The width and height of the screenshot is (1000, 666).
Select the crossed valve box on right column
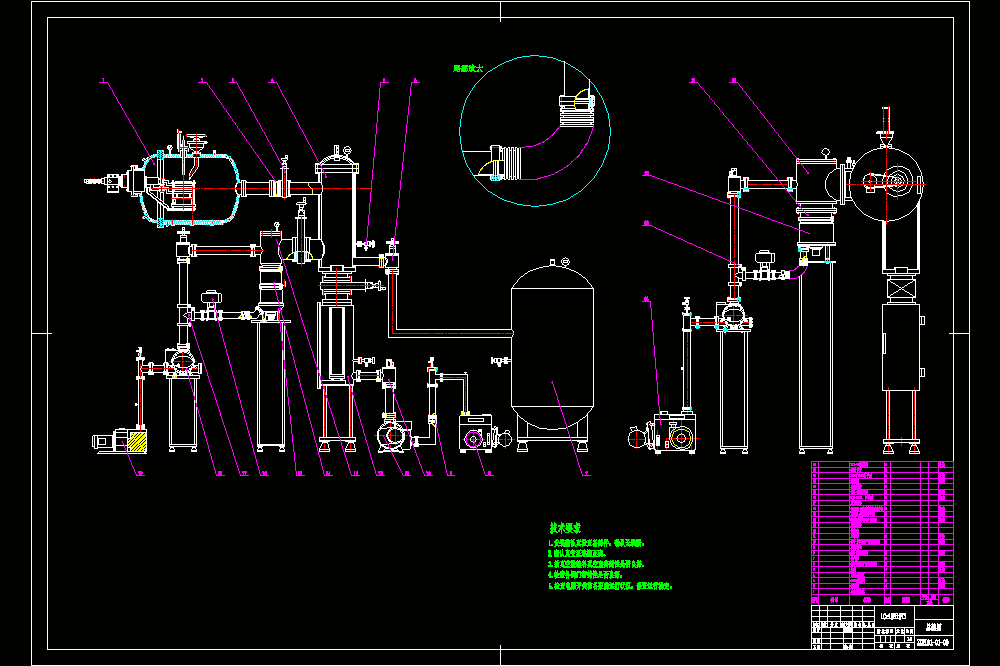pos(901,289)
